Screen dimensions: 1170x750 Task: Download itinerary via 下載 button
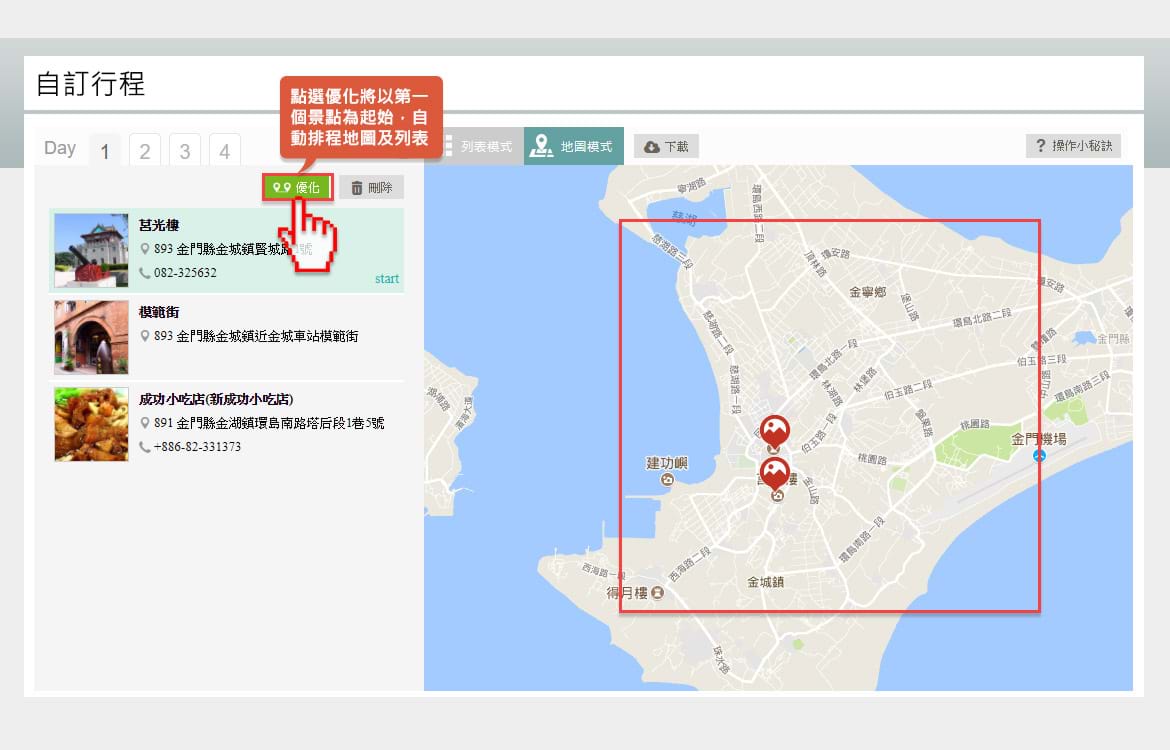(x=666, y=147)
